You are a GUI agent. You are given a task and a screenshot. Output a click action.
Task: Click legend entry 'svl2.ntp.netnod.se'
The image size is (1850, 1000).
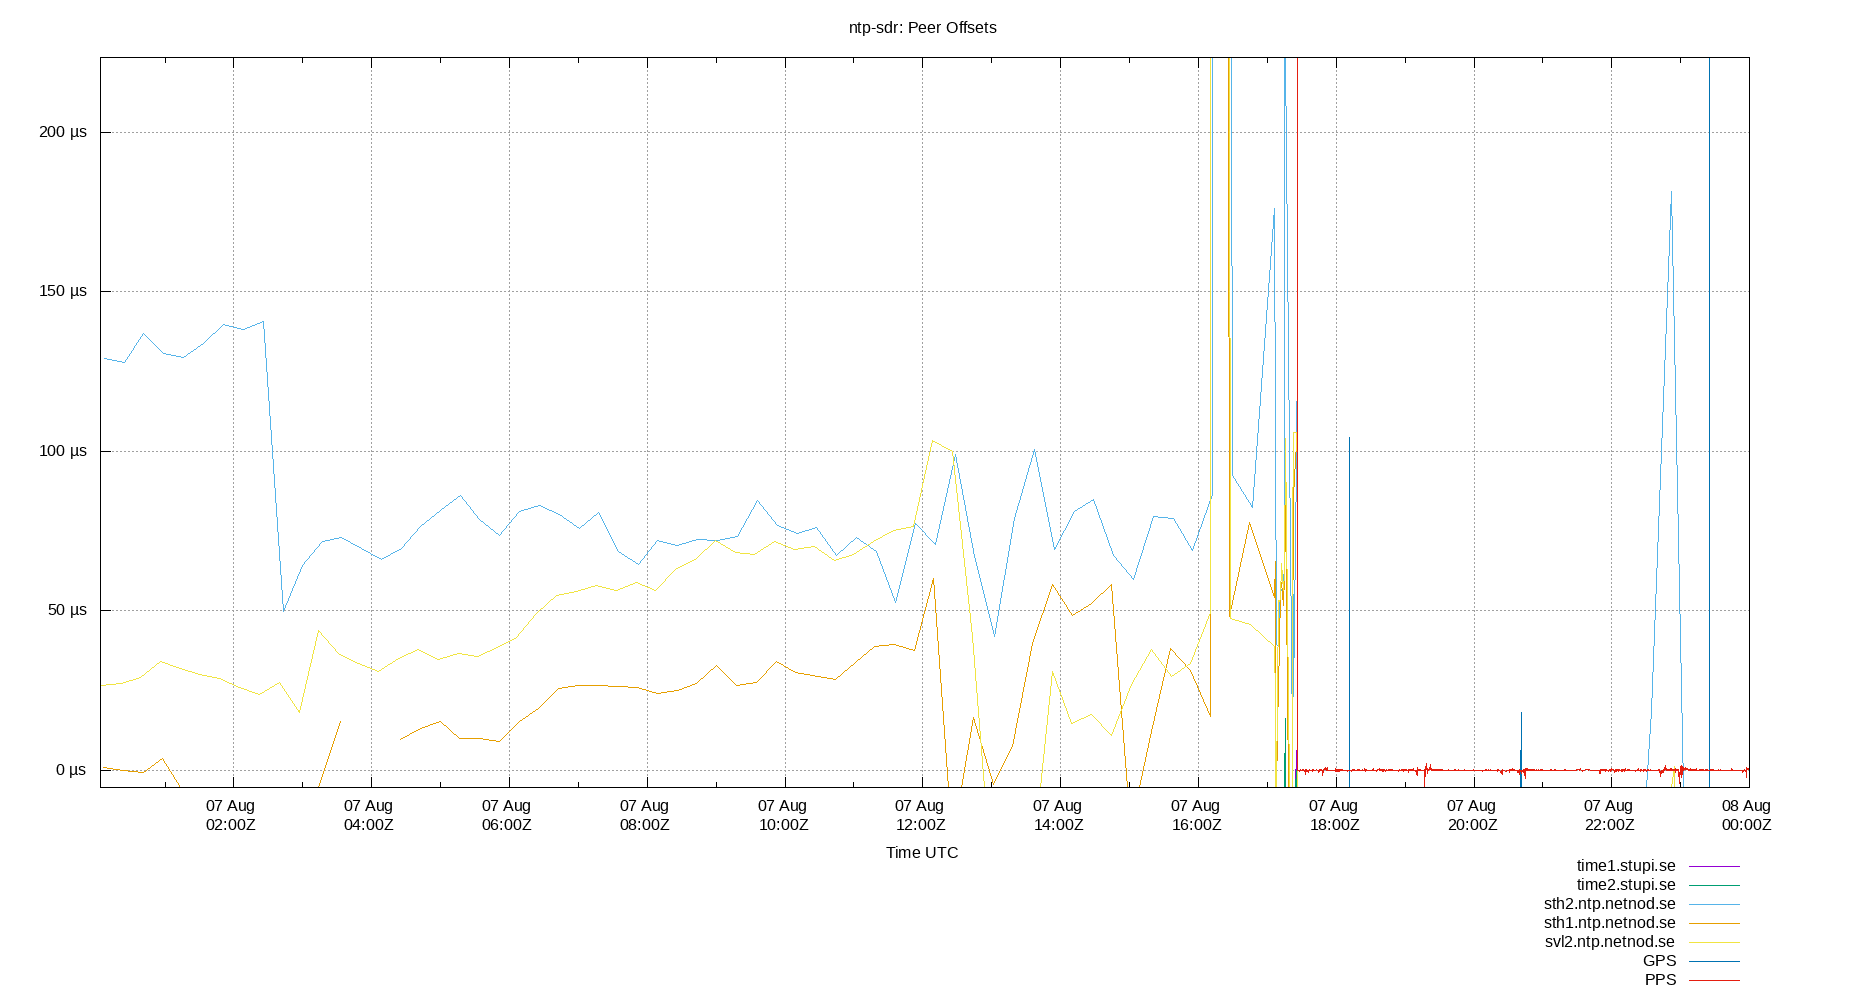tap(1610, 942)
